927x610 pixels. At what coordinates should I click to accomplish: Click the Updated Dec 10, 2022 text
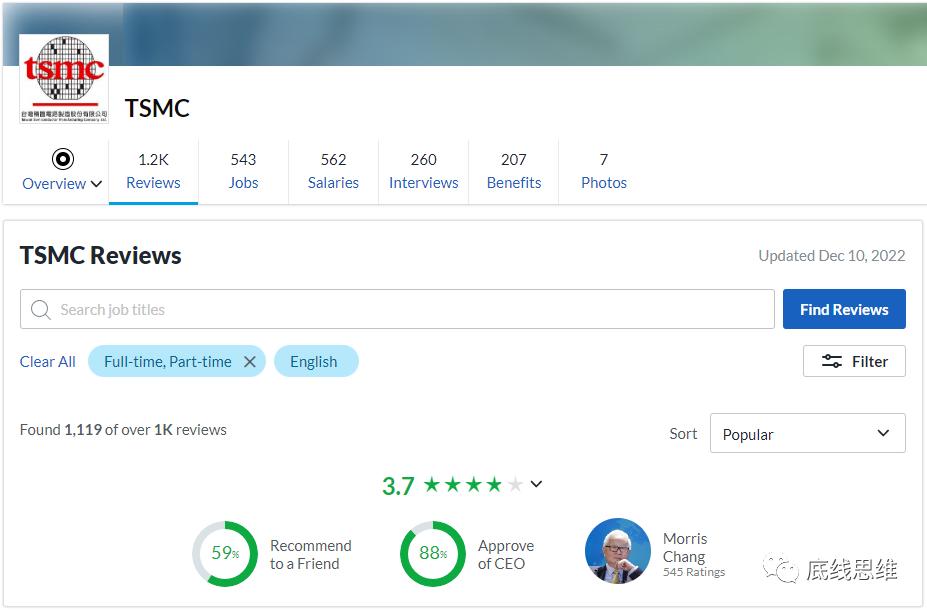[x=832, y=255]
